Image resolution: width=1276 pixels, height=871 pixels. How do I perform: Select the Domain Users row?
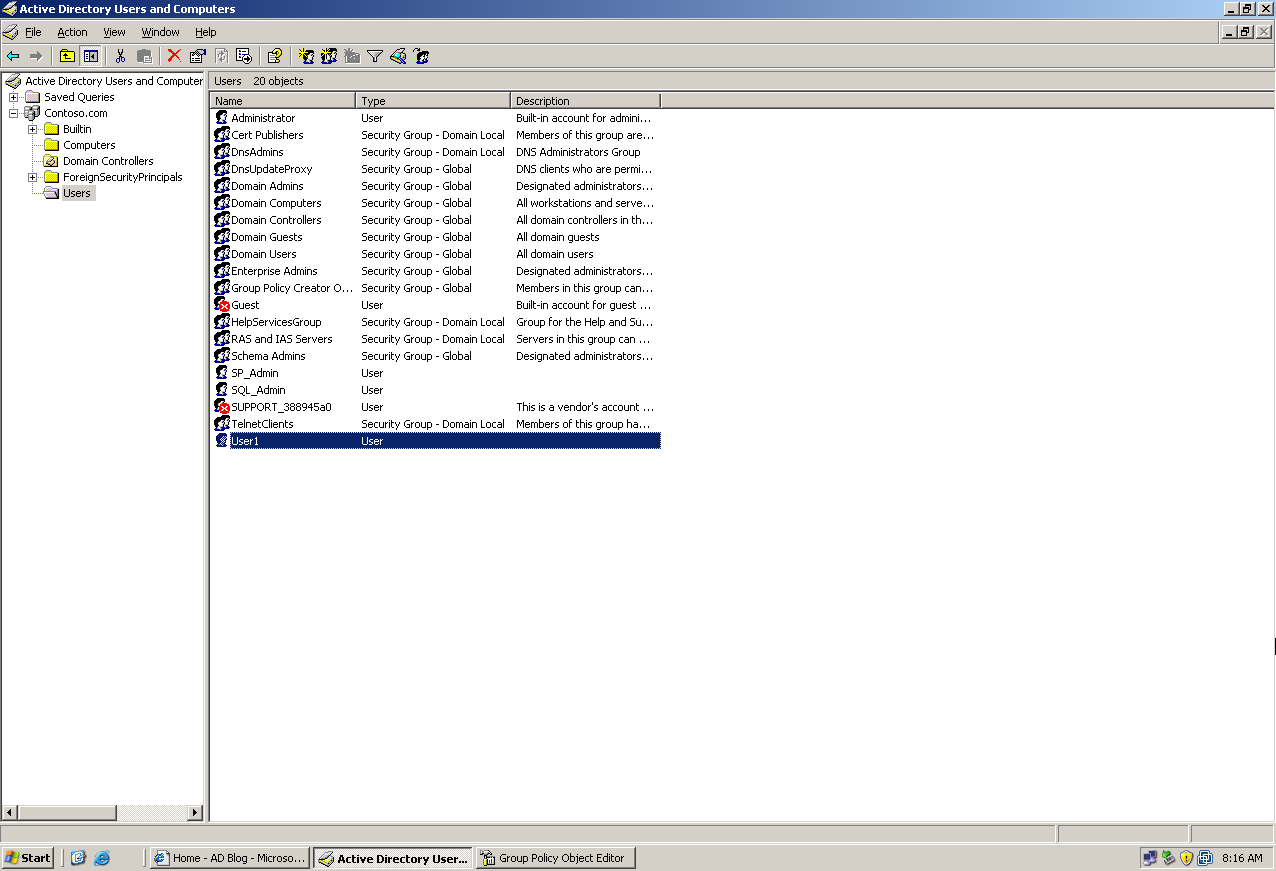(436, 254)
